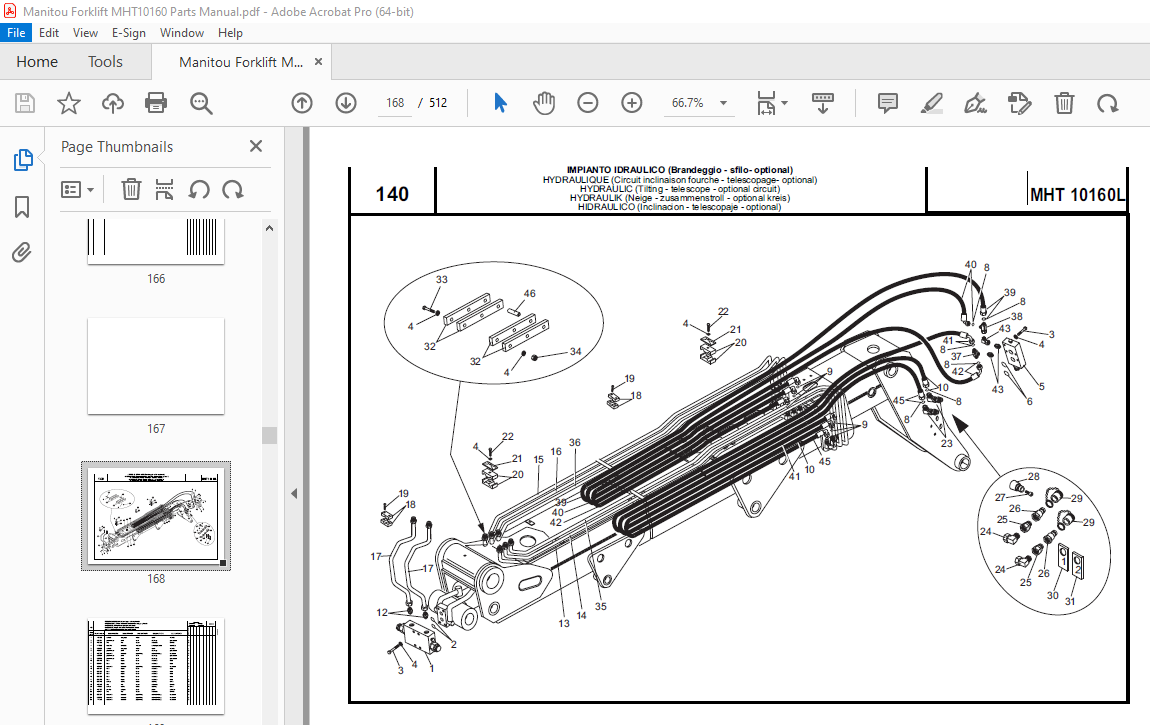The image size is (1150, 725).
Task: Go to the previous page
Action: coord(302,103)
